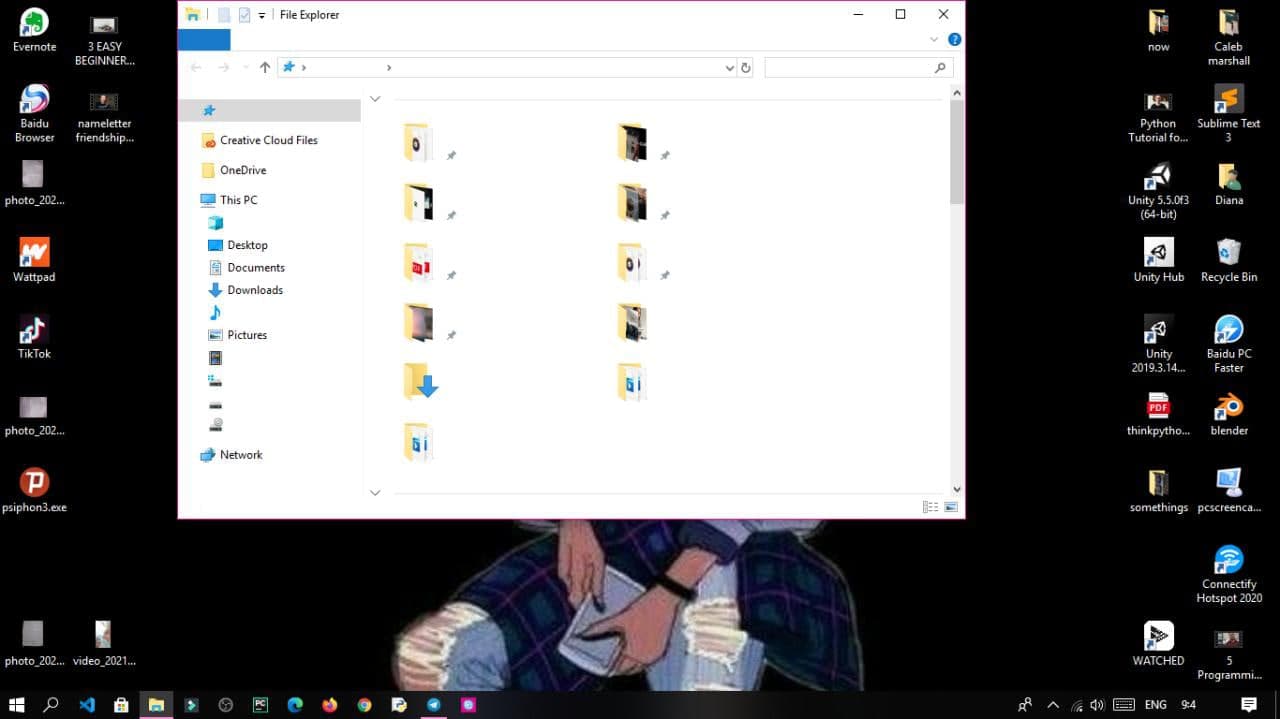Viewport: 1280px width, 719px height.
Task: Click the Explorer scrollbar down arrow
Action: pos(957,489)
